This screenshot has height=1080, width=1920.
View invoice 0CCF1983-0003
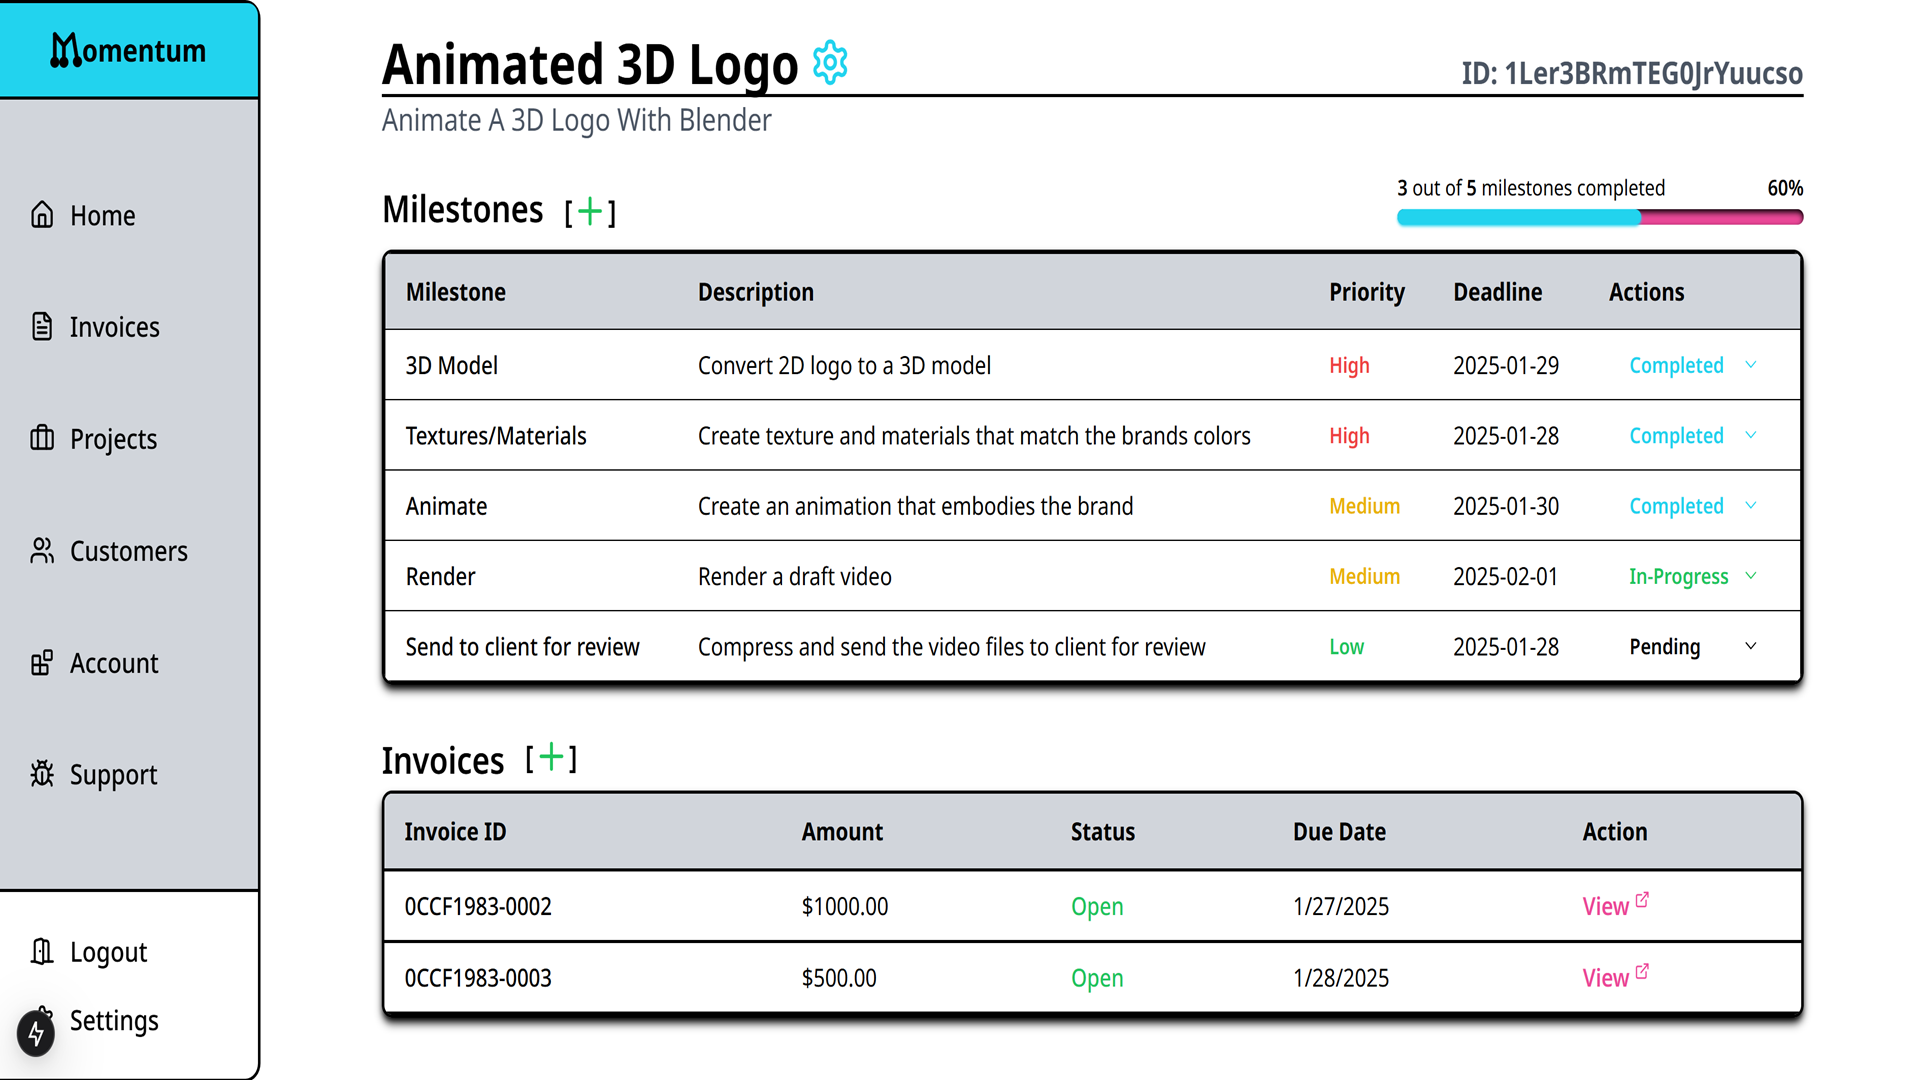1605,979
